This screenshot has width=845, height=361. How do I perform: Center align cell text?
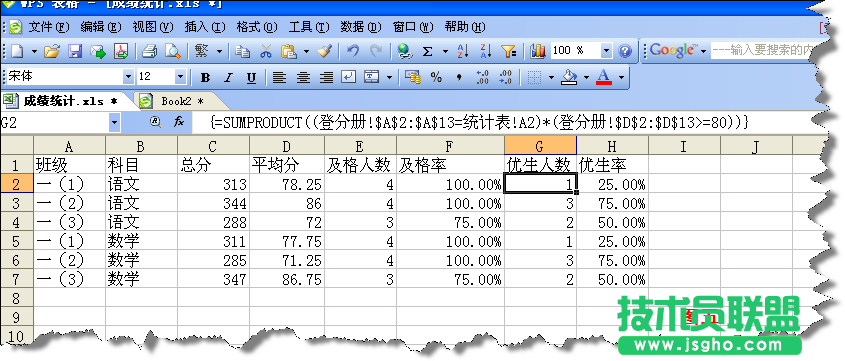coord(303,78)
